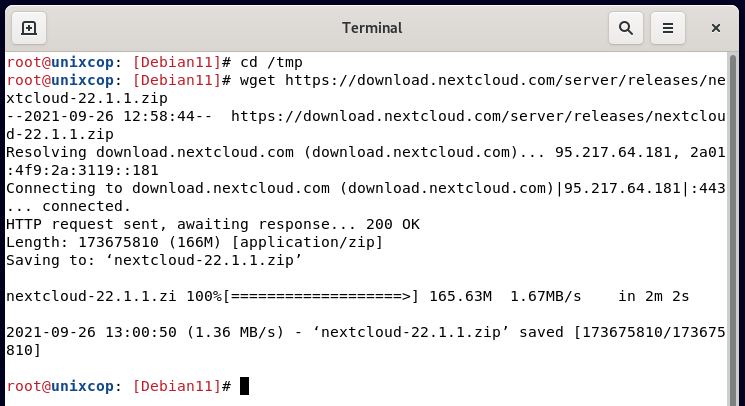The height and width of the screenshot is (406, 745).
Task: Click the "in 2m 2s" elapsed time
Action: tap(653, 296)
